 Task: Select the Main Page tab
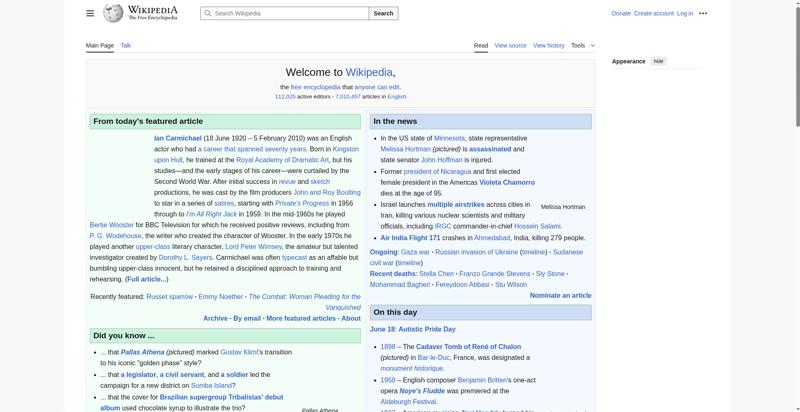100,45
